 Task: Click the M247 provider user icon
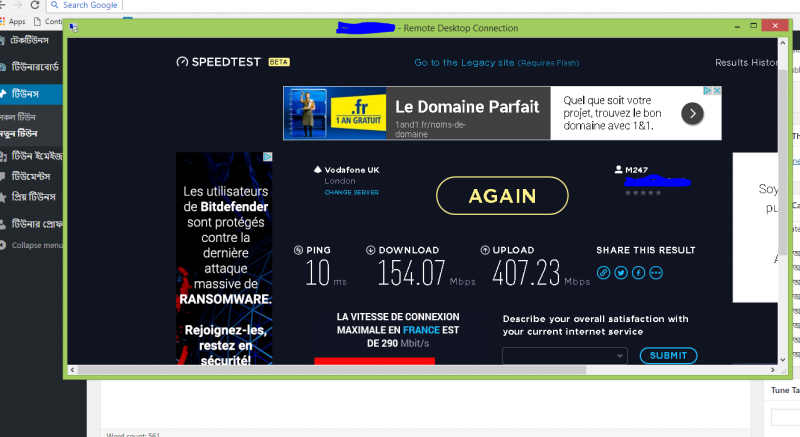point(618,169)
